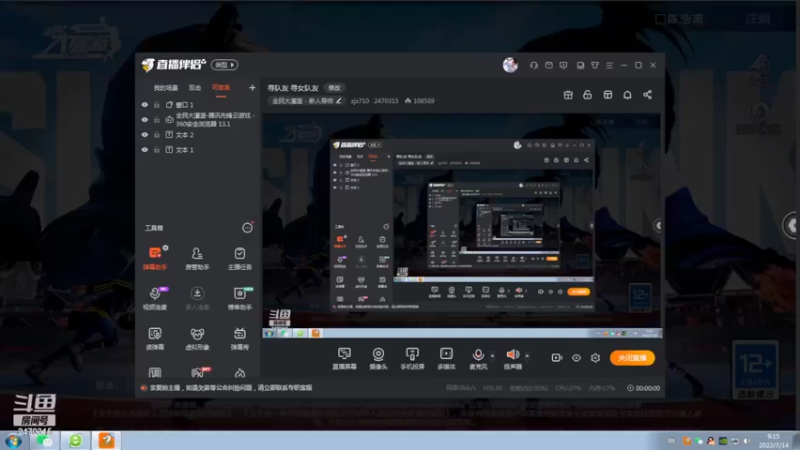800x450 pixels.
Task: Select the 可改名 scene tab
Action: tap(221, 88)
